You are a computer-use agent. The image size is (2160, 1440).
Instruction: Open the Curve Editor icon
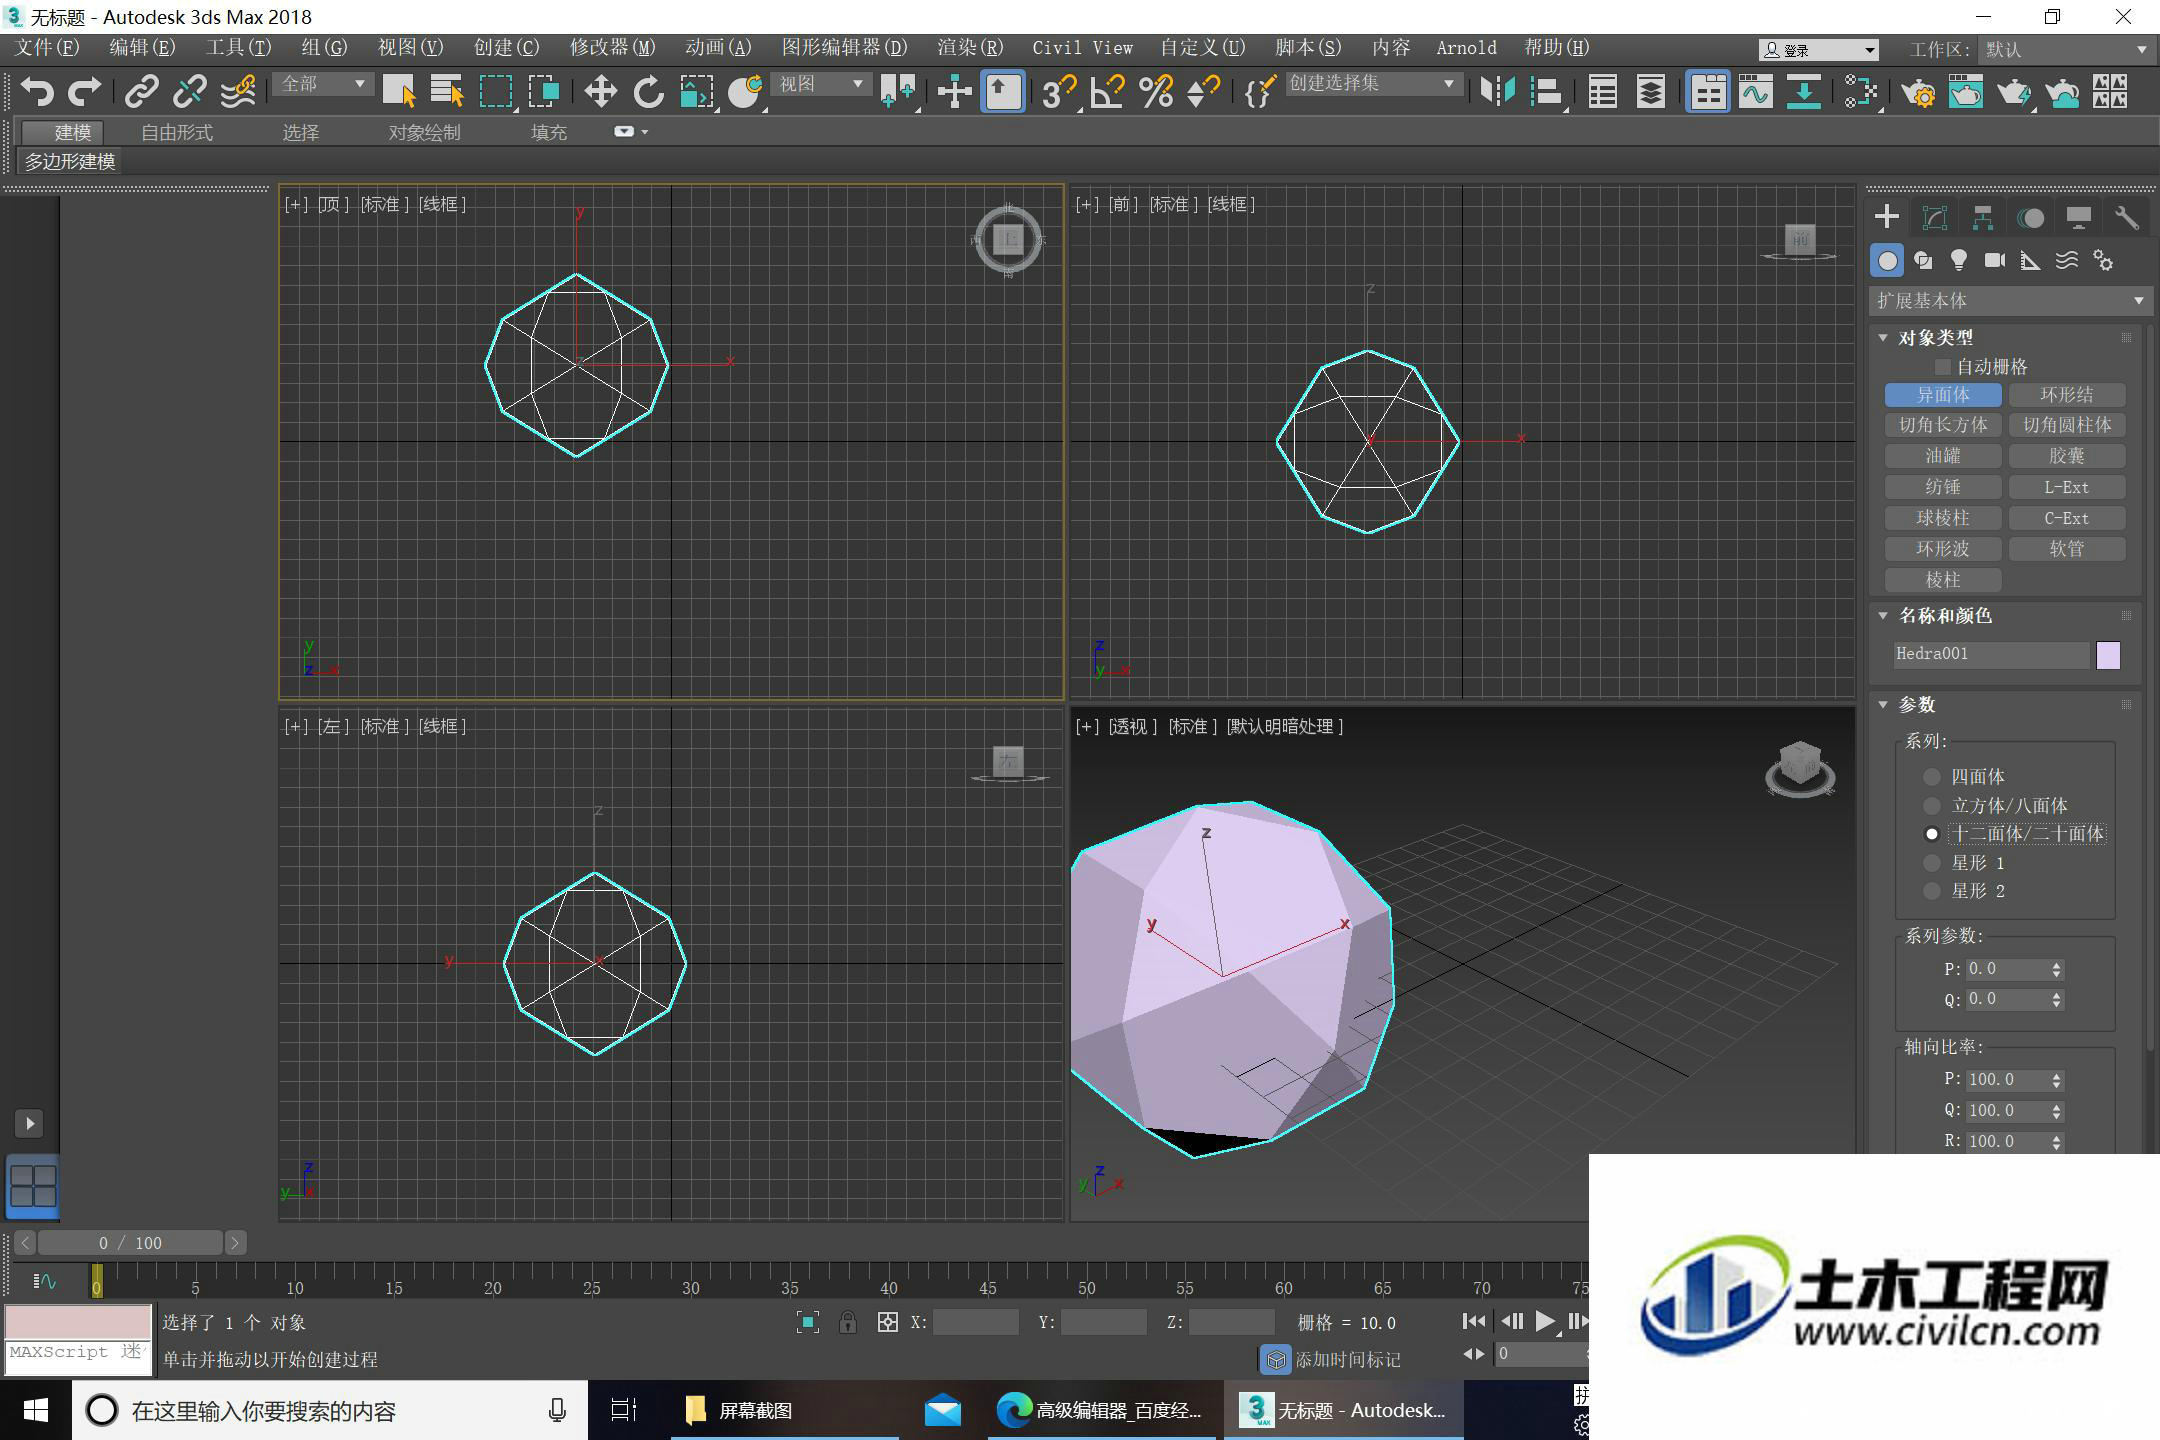coord(1756,92)
